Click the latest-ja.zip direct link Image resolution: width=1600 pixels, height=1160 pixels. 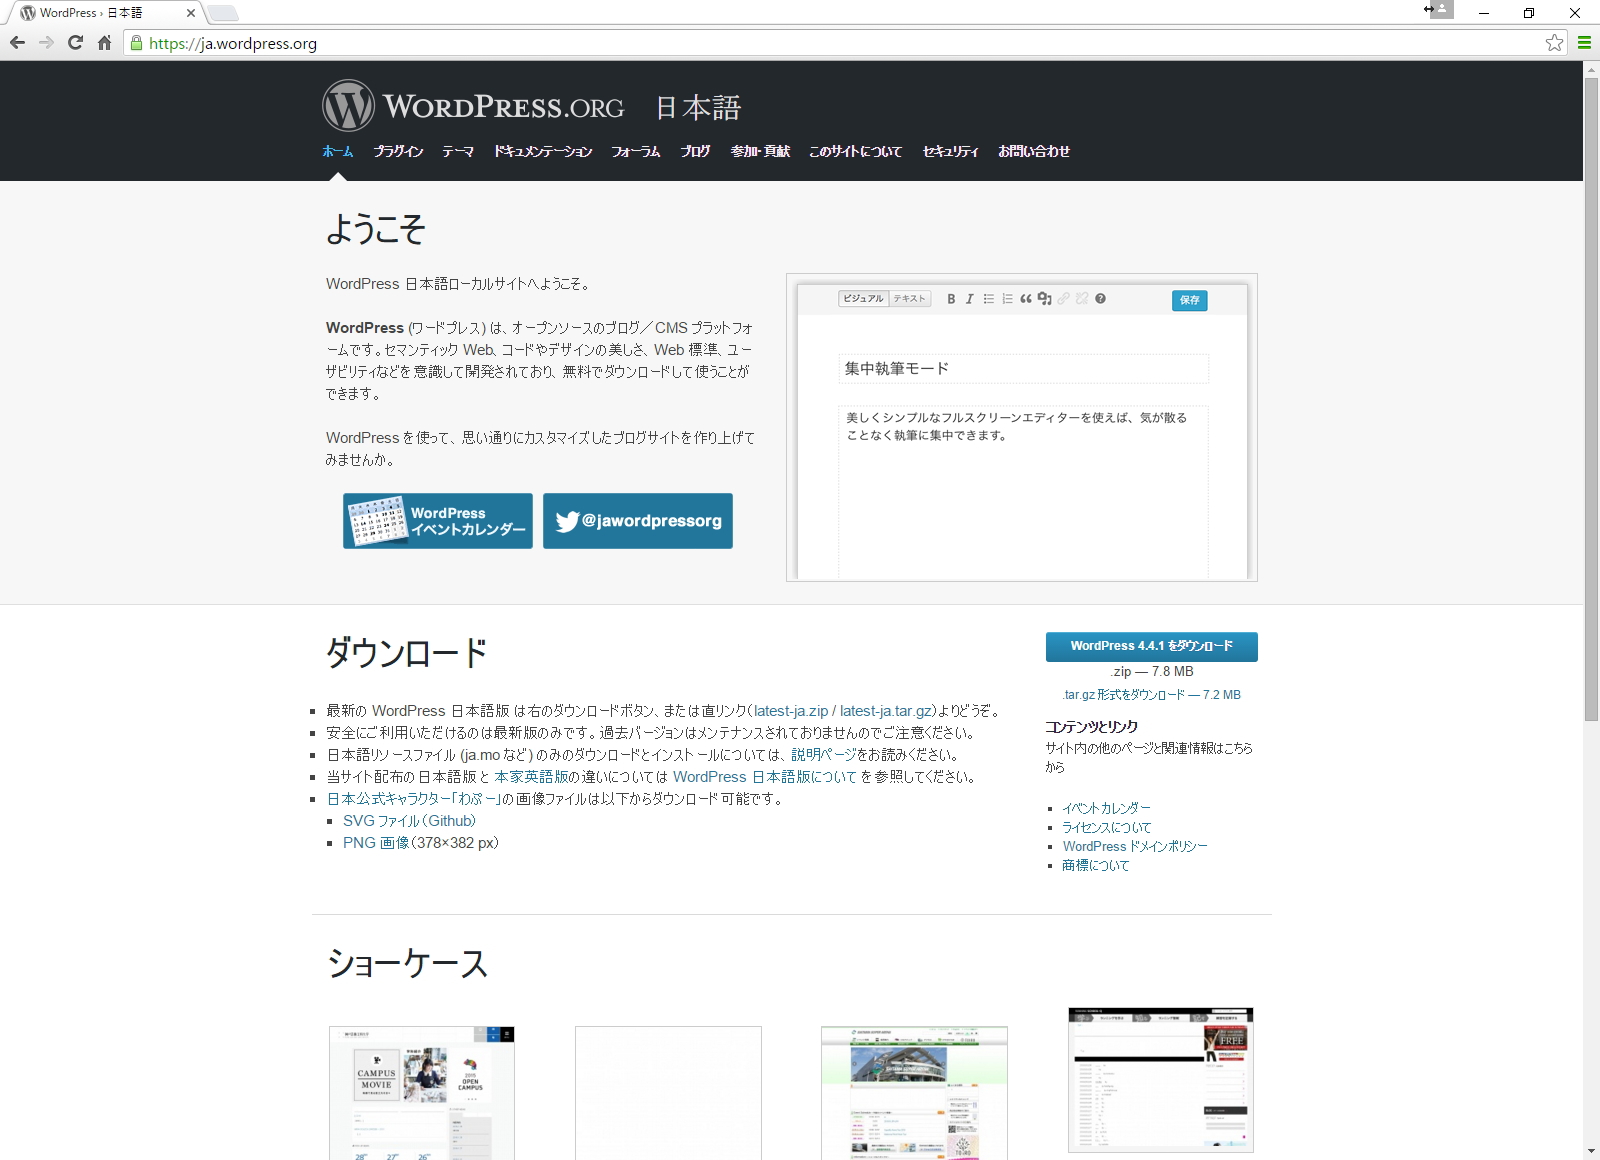coord(791,711)
